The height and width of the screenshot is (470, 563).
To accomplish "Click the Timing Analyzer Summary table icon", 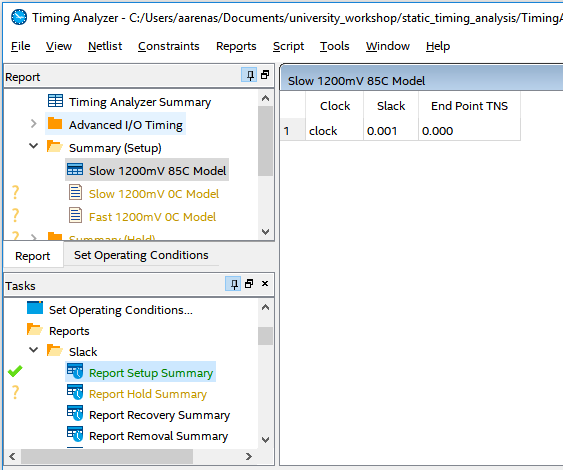I will pos(55,101).
